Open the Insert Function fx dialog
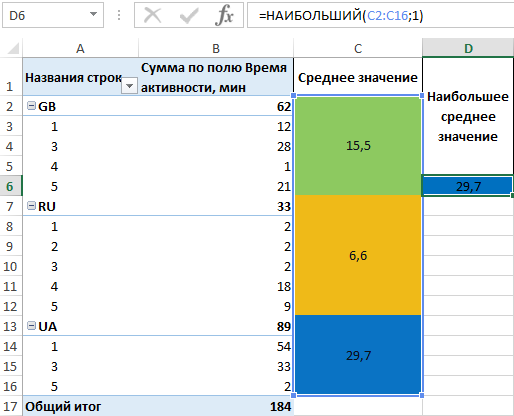 point(224,15)
